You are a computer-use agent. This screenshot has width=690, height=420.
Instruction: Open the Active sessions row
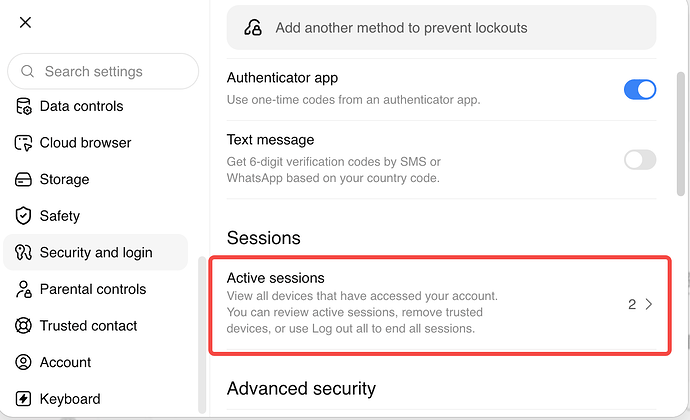click(x=440, y=305)
